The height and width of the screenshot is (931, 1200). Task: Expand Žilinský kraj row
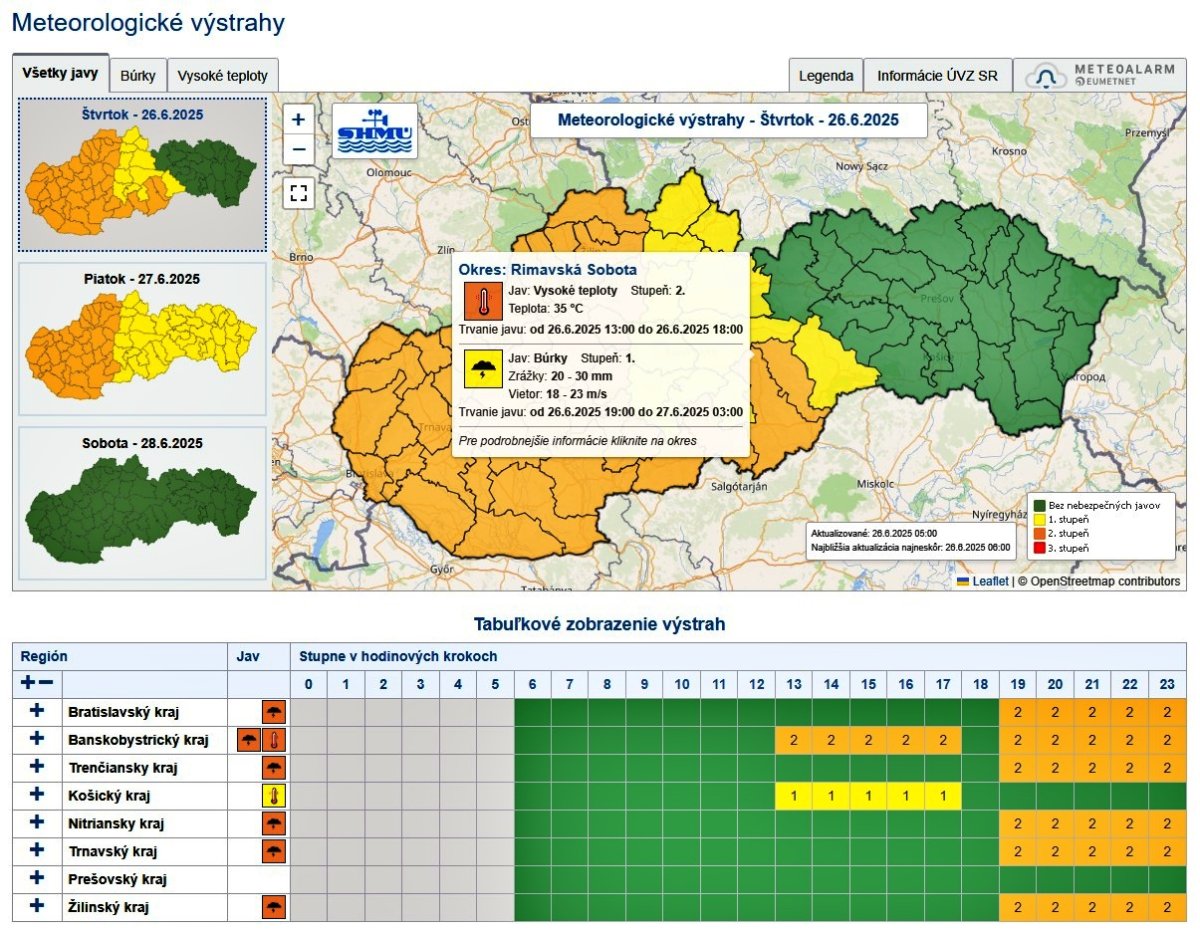pos(37,907)
